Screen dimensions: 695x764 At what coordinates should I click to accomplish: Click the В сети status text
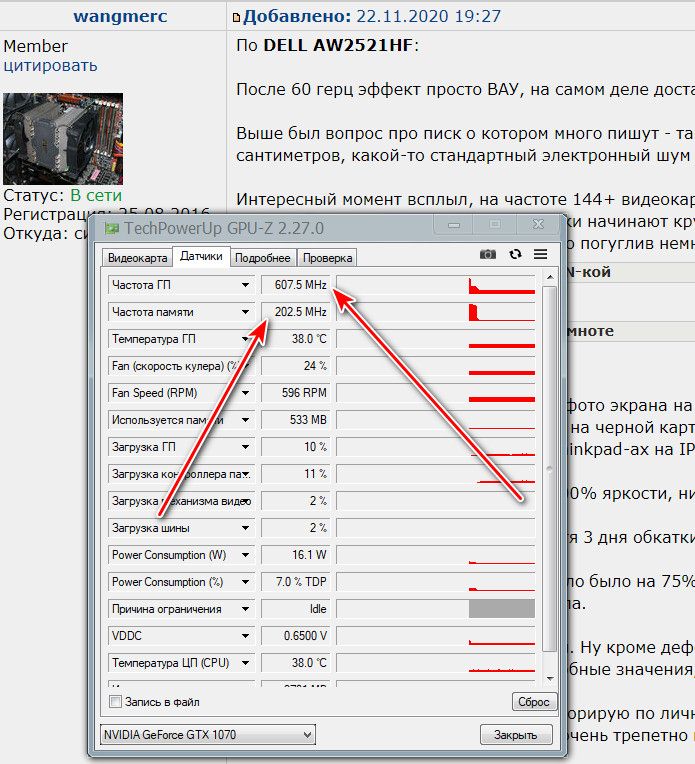tap(96, 195)
